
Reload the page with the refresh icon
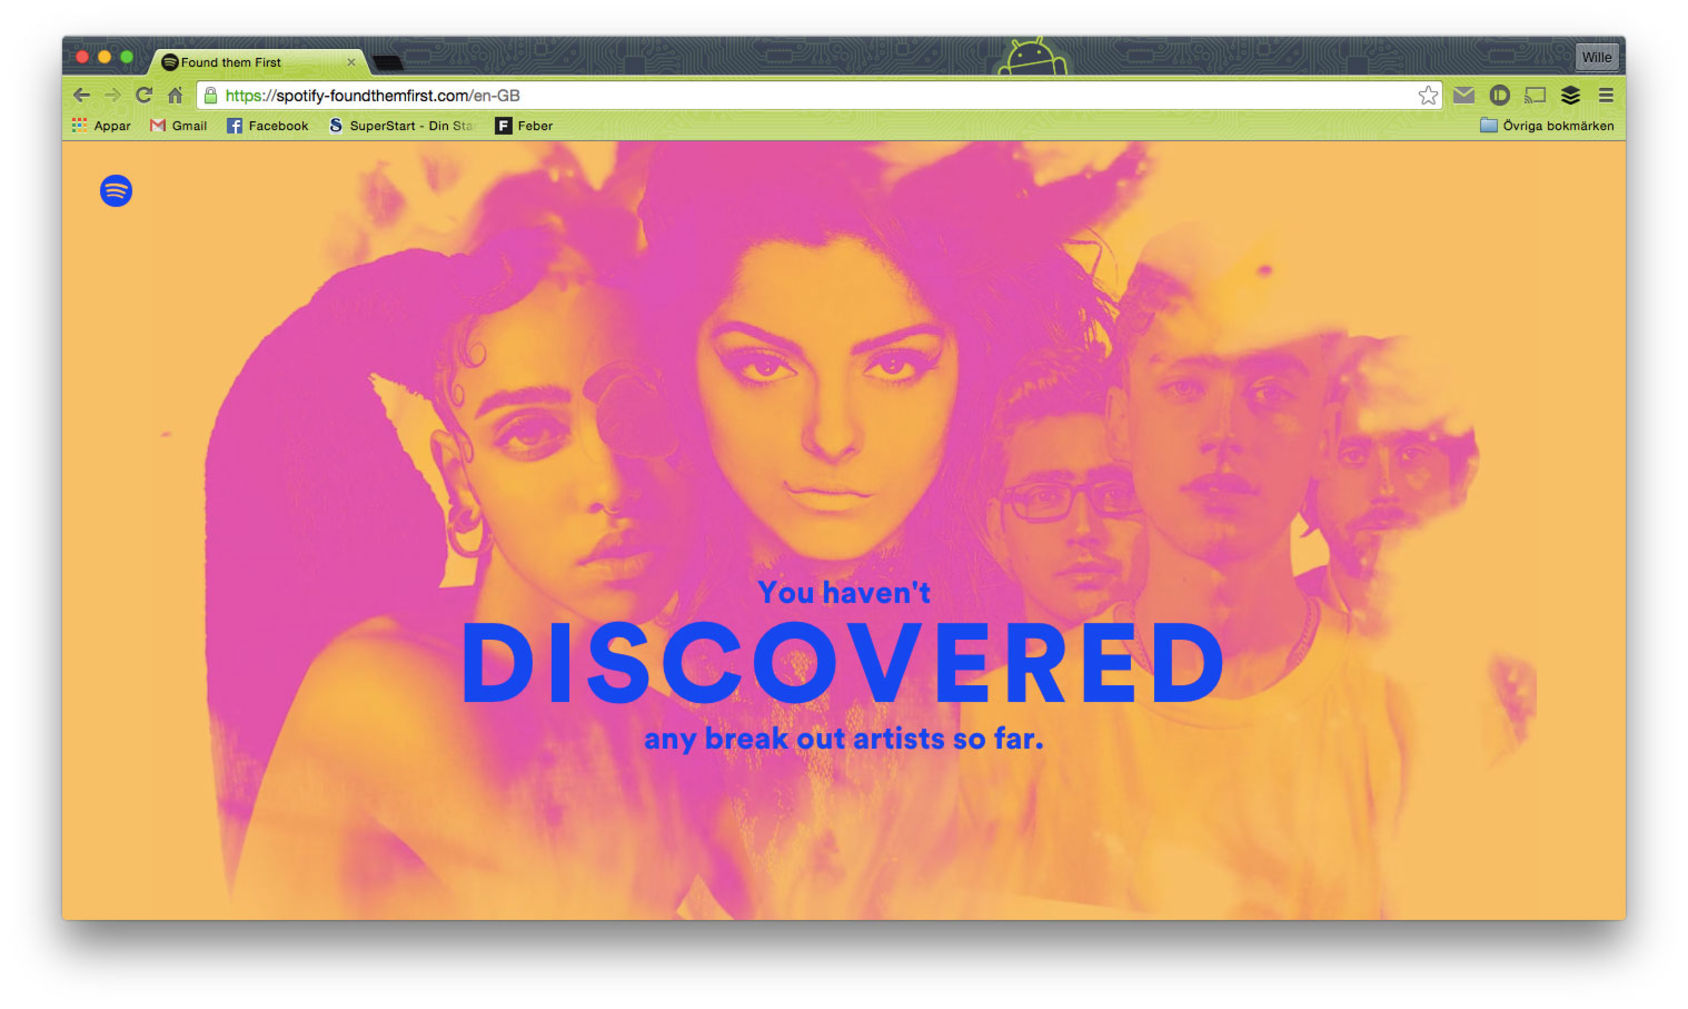click(x=144, y=95)
